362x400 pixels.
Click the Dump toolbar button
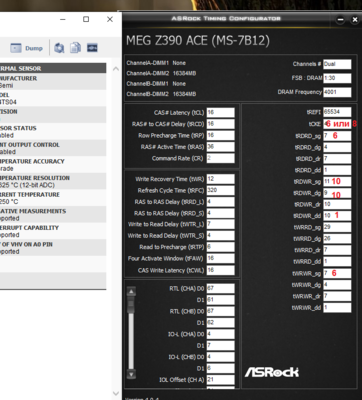coord(26,48)
